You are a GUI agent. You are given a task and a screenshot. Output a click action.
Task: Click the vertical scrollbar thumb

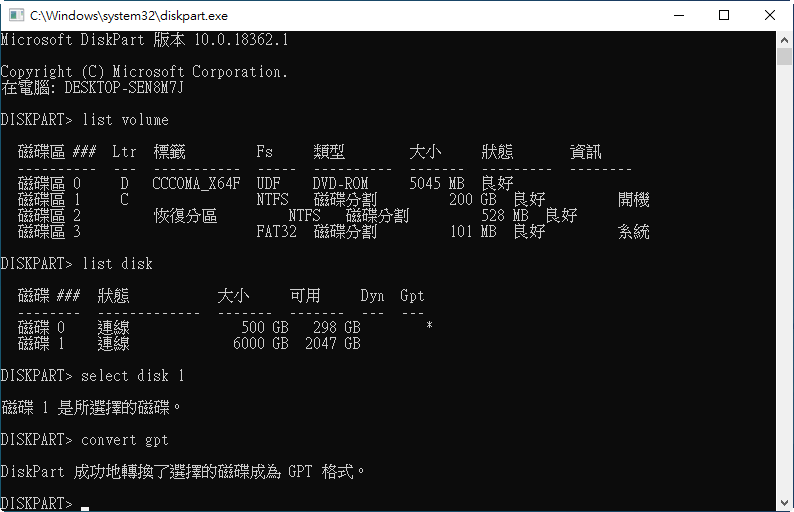click(784, 56)
